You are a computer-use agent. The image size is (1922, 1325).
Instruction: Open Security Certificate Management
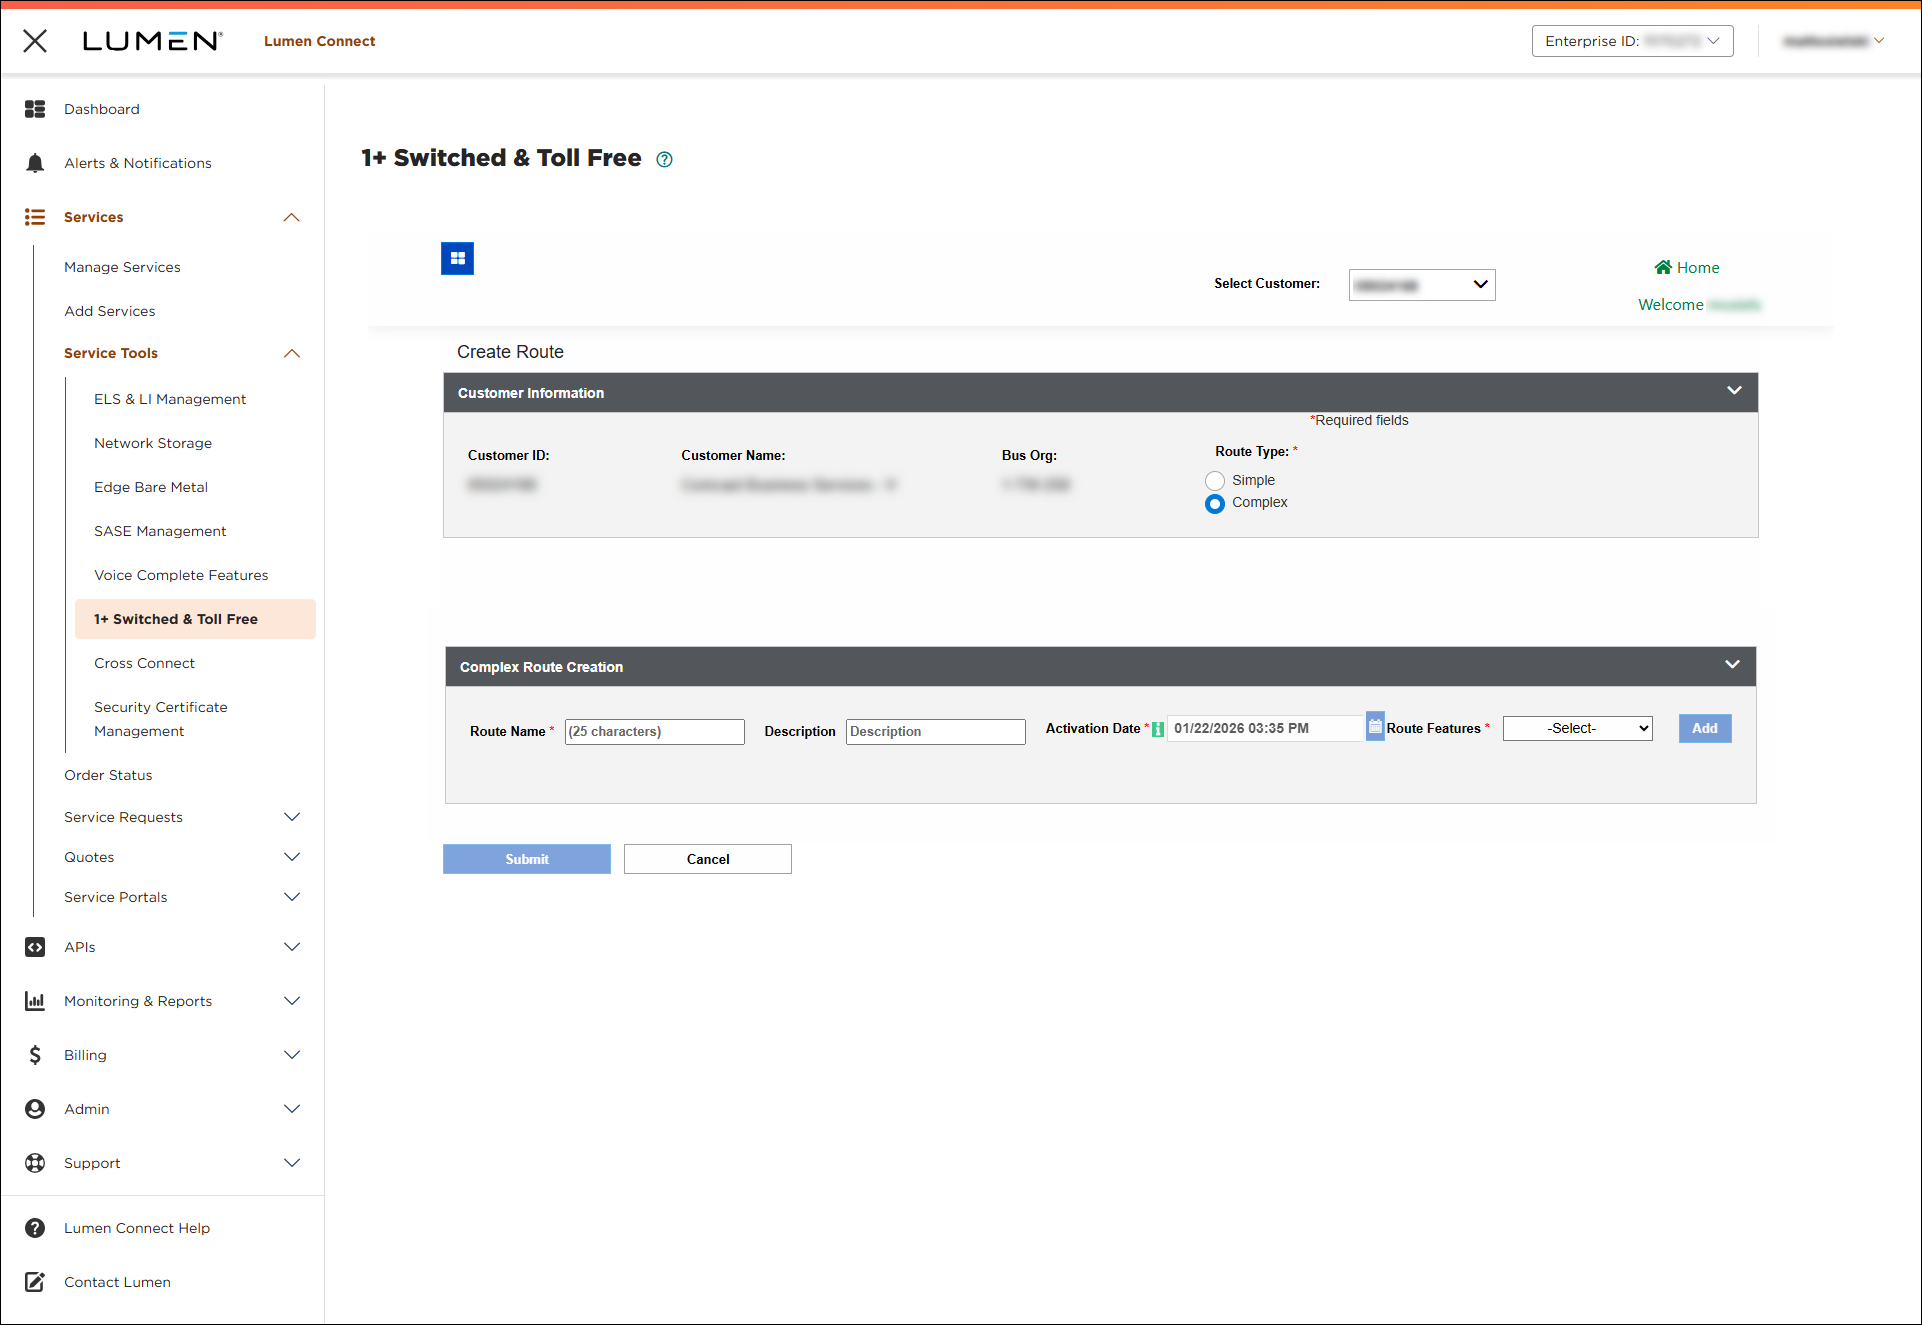point(161,719)
